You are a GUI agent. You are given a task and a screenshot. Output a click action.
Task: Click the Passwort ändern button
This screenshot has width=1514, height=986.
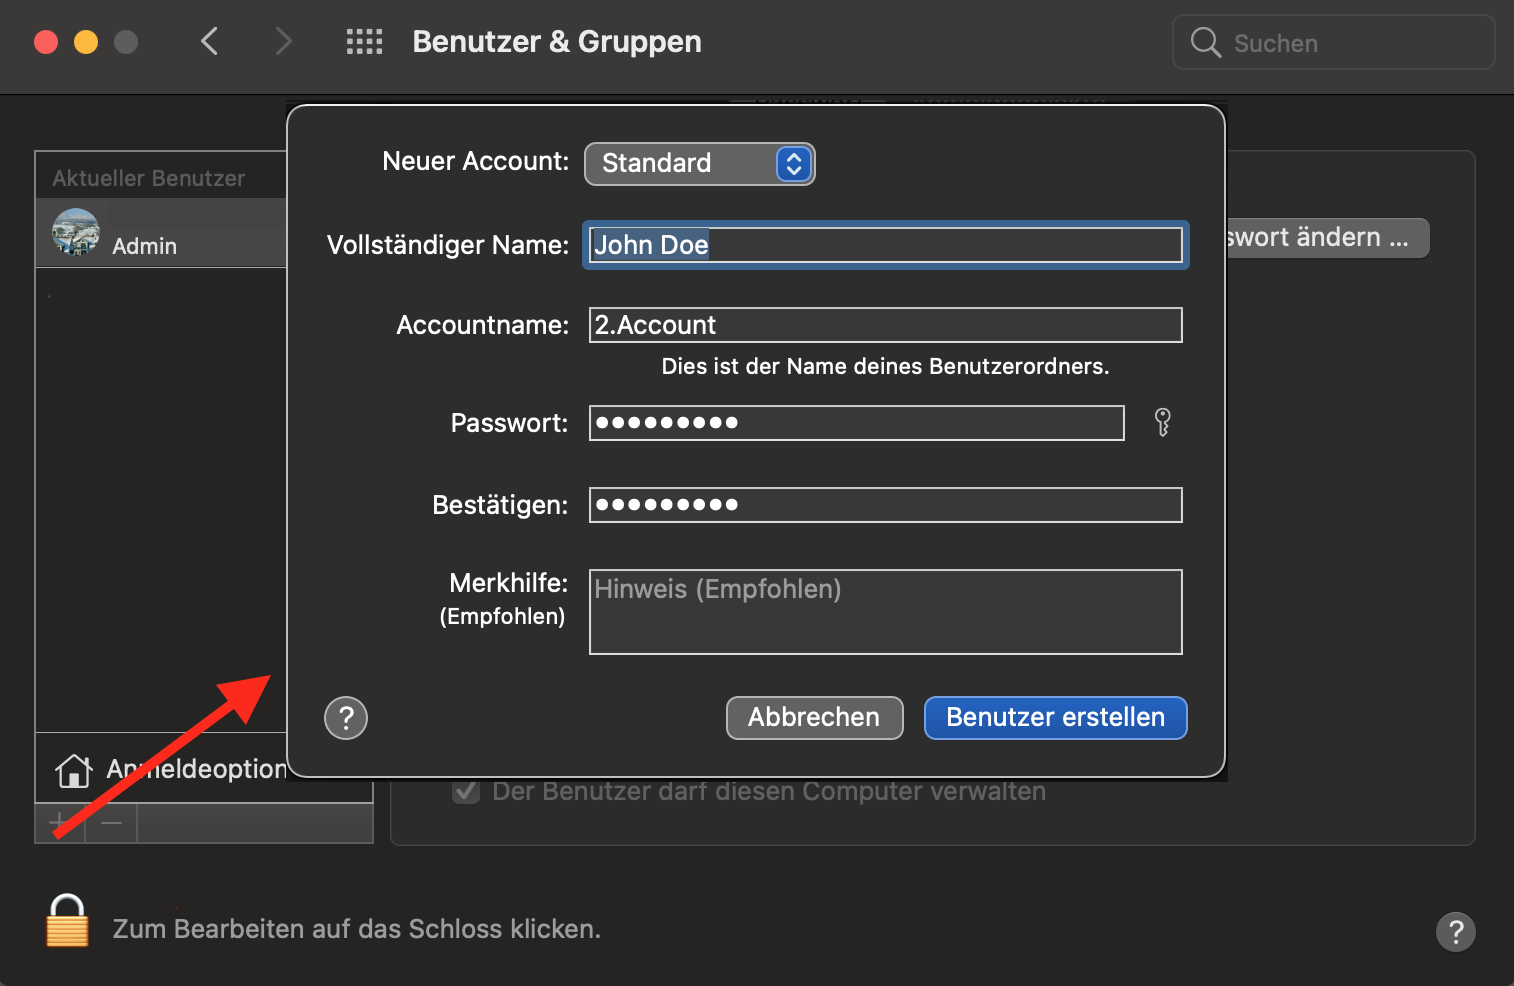1325,238
